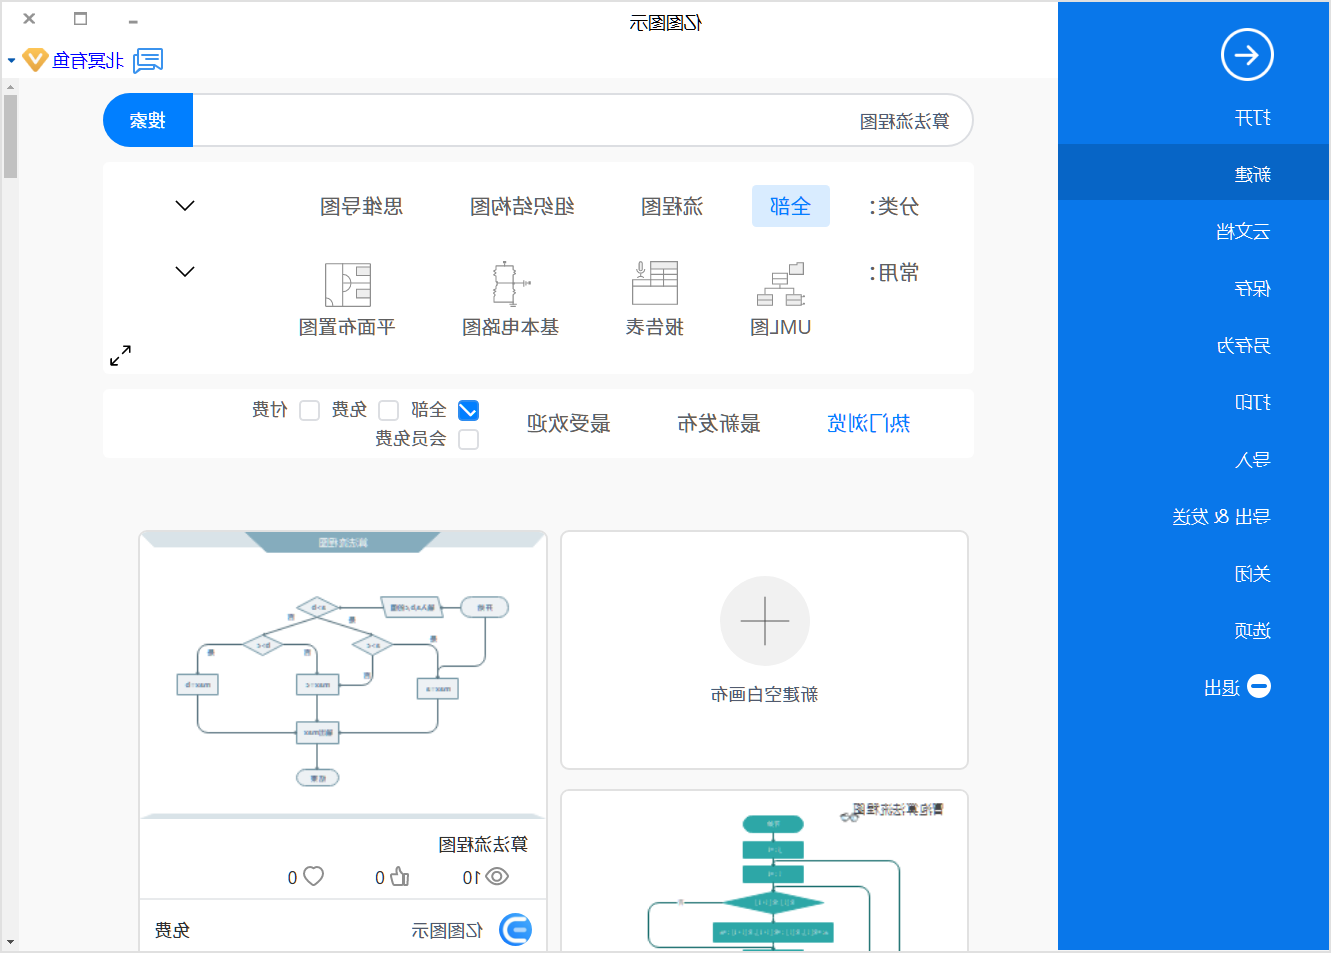
Task: Click the 亿图图示 author name on card
Action: click(447, 930)
